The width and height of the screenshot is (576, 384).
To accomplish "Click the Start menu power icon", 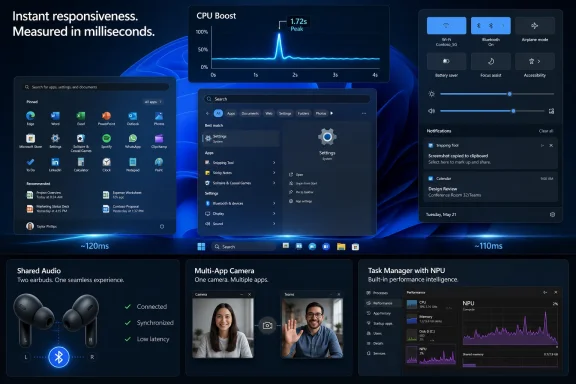I will [162, 226].
